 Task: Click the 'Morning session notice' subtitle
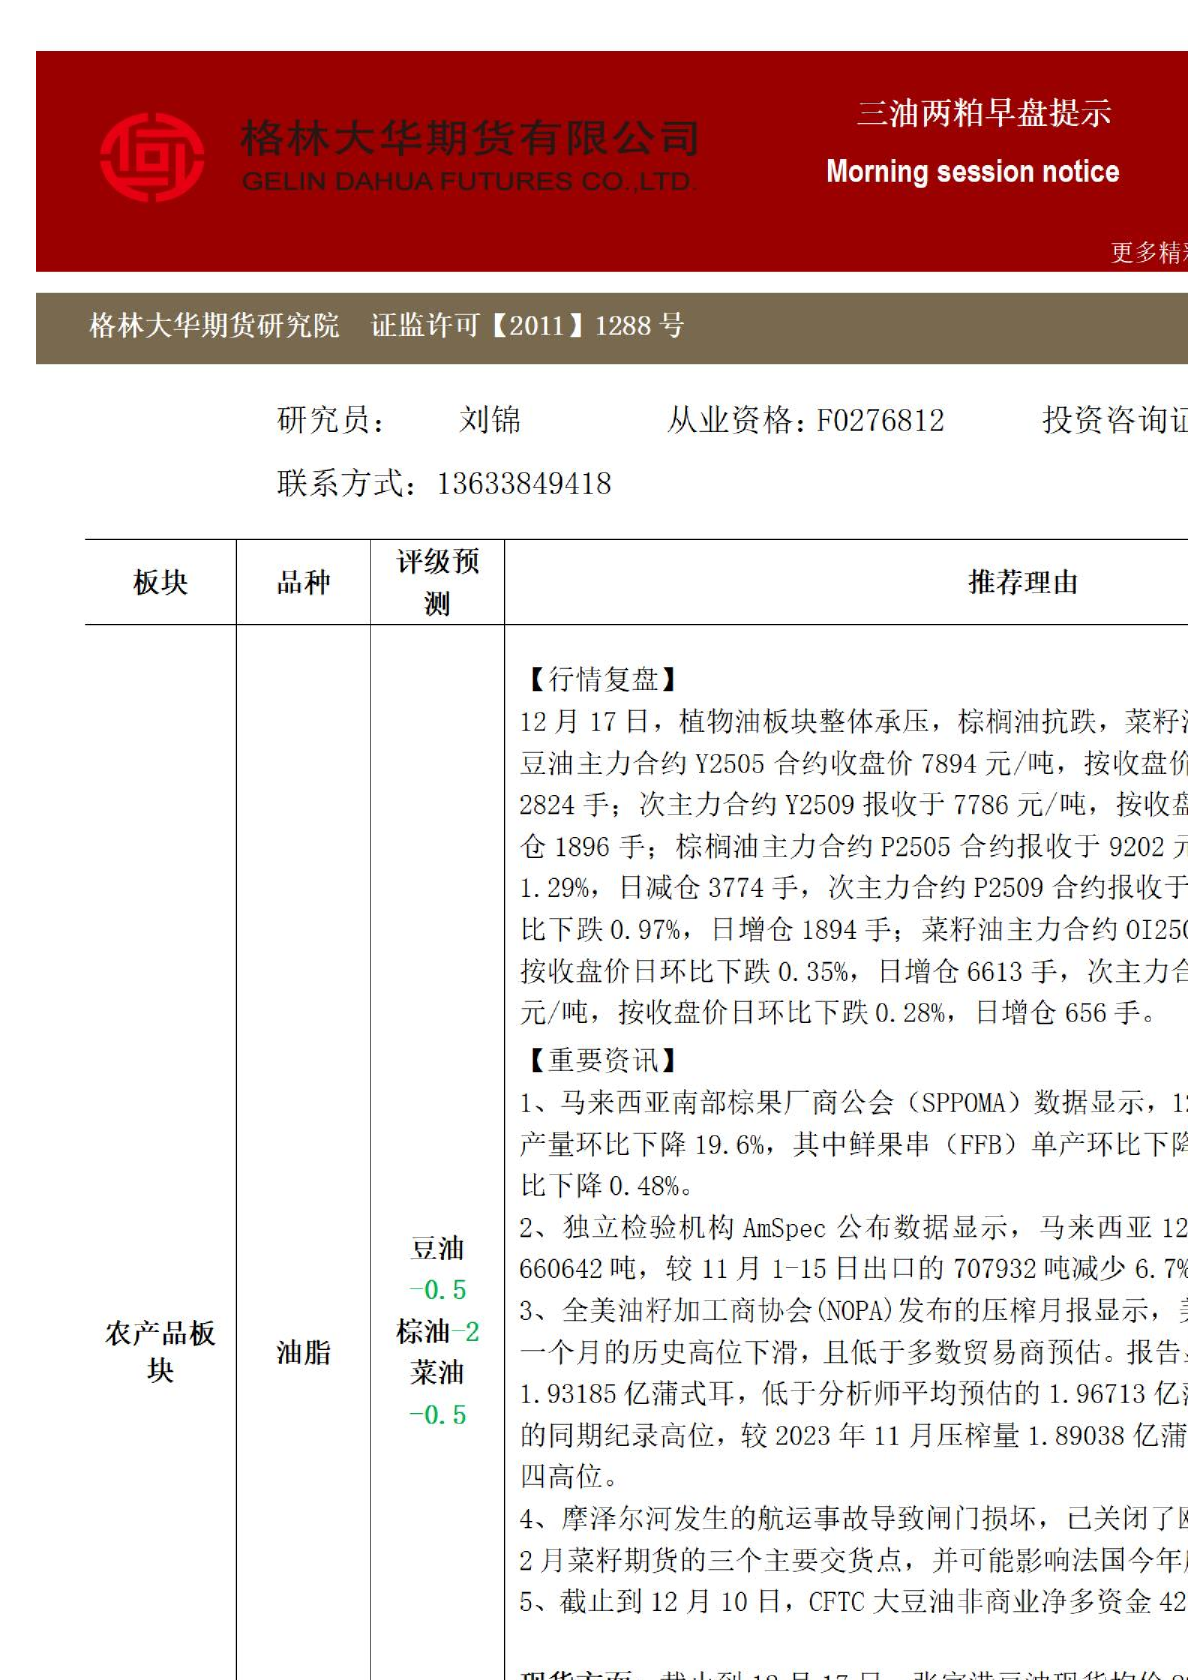pos(972,172)
